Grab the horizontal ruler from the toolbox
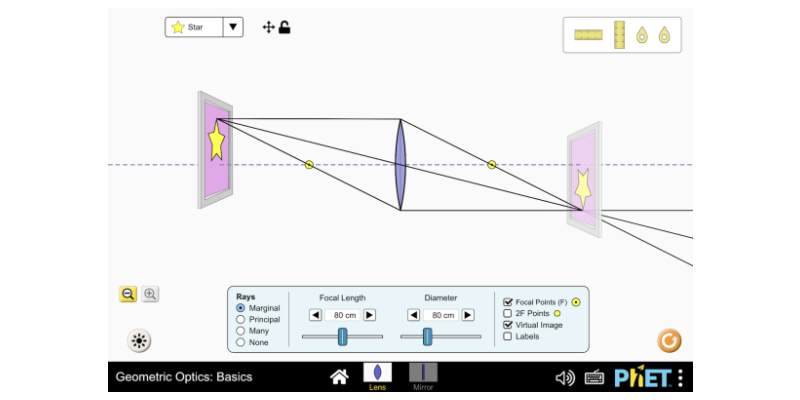 [x=588, y=35]
